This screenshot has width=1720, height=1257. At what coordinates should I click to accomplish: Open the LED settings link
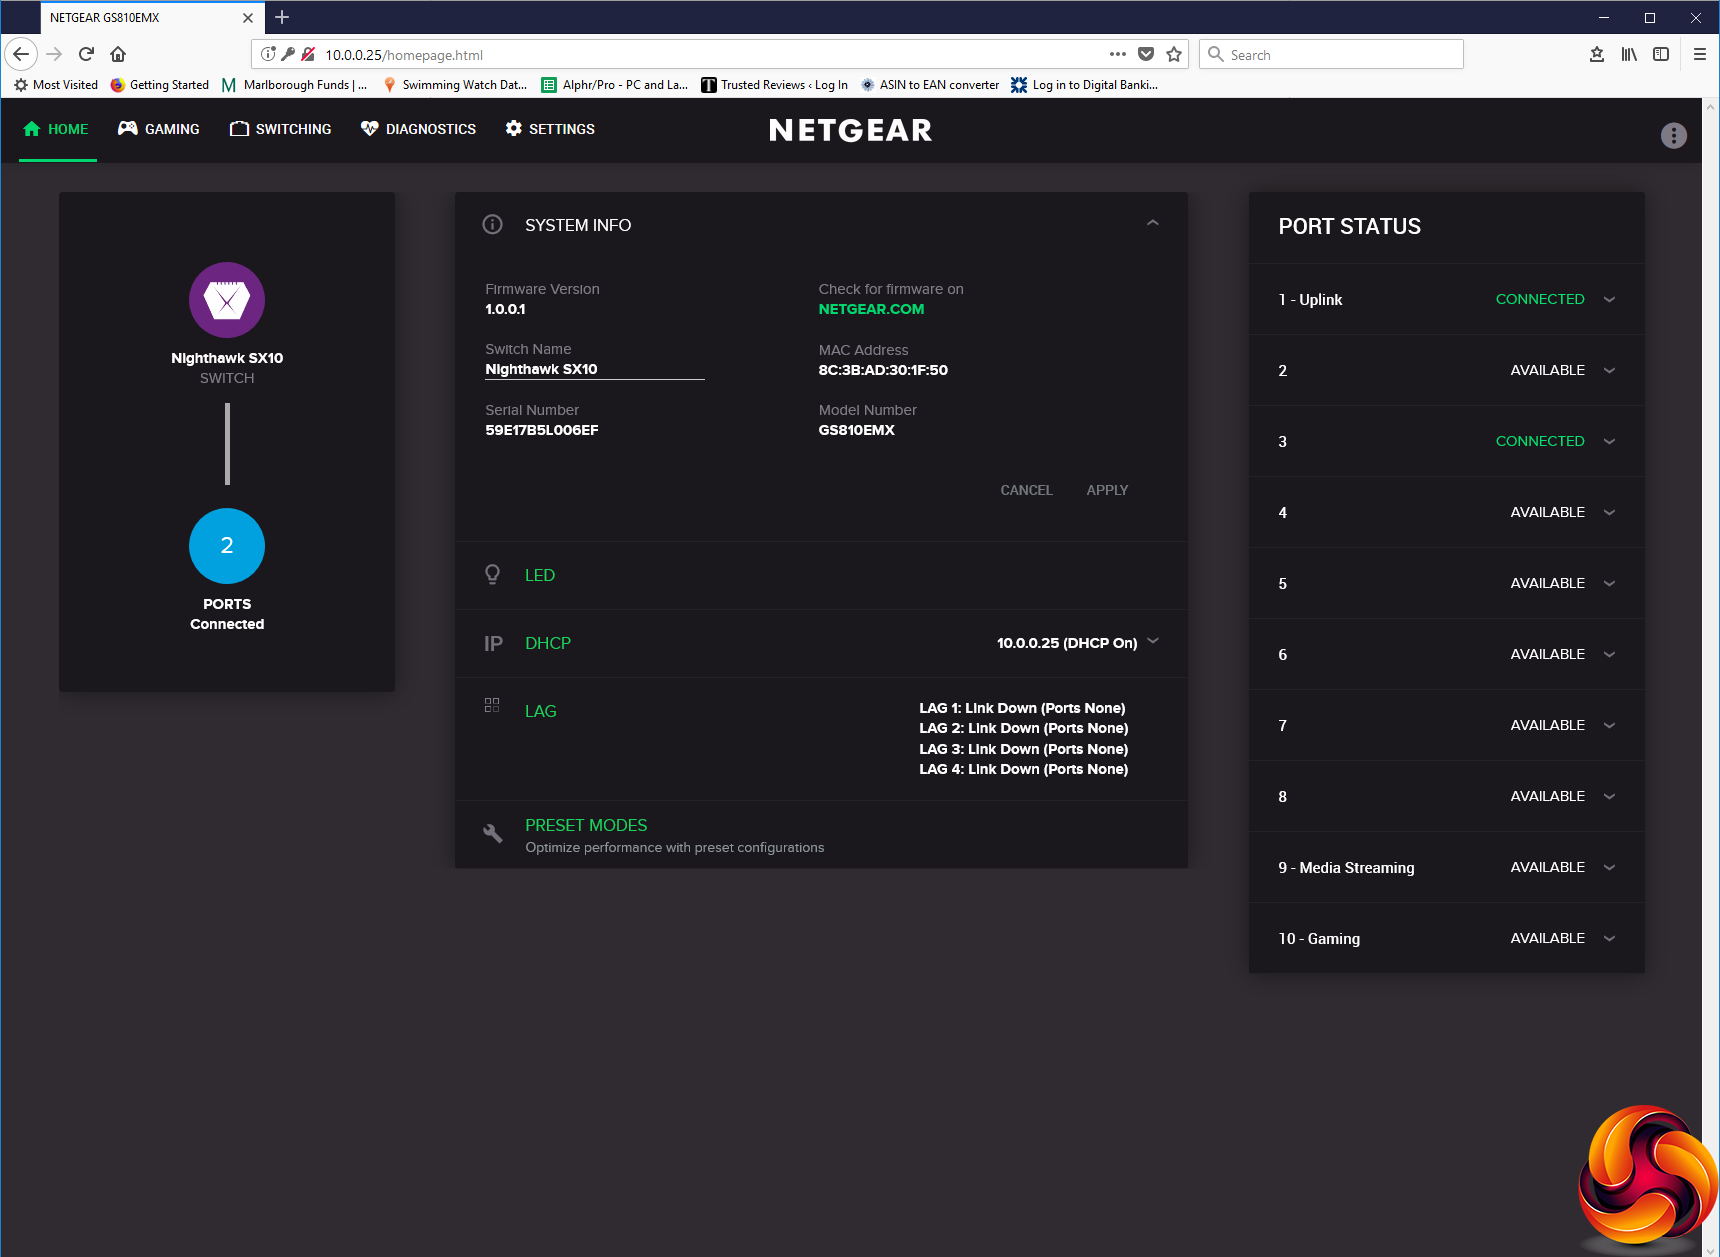[x=540, y=575]
